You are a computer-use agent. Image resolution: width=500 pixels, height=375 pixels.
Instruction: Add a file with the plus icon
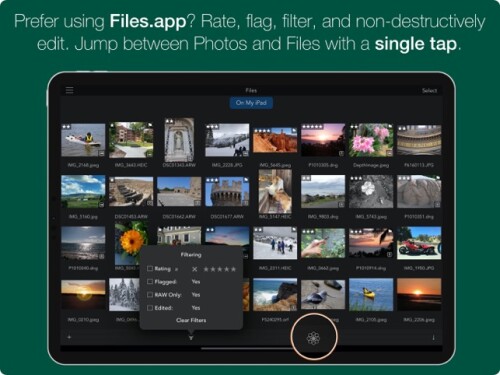click(x=69, y=337)
